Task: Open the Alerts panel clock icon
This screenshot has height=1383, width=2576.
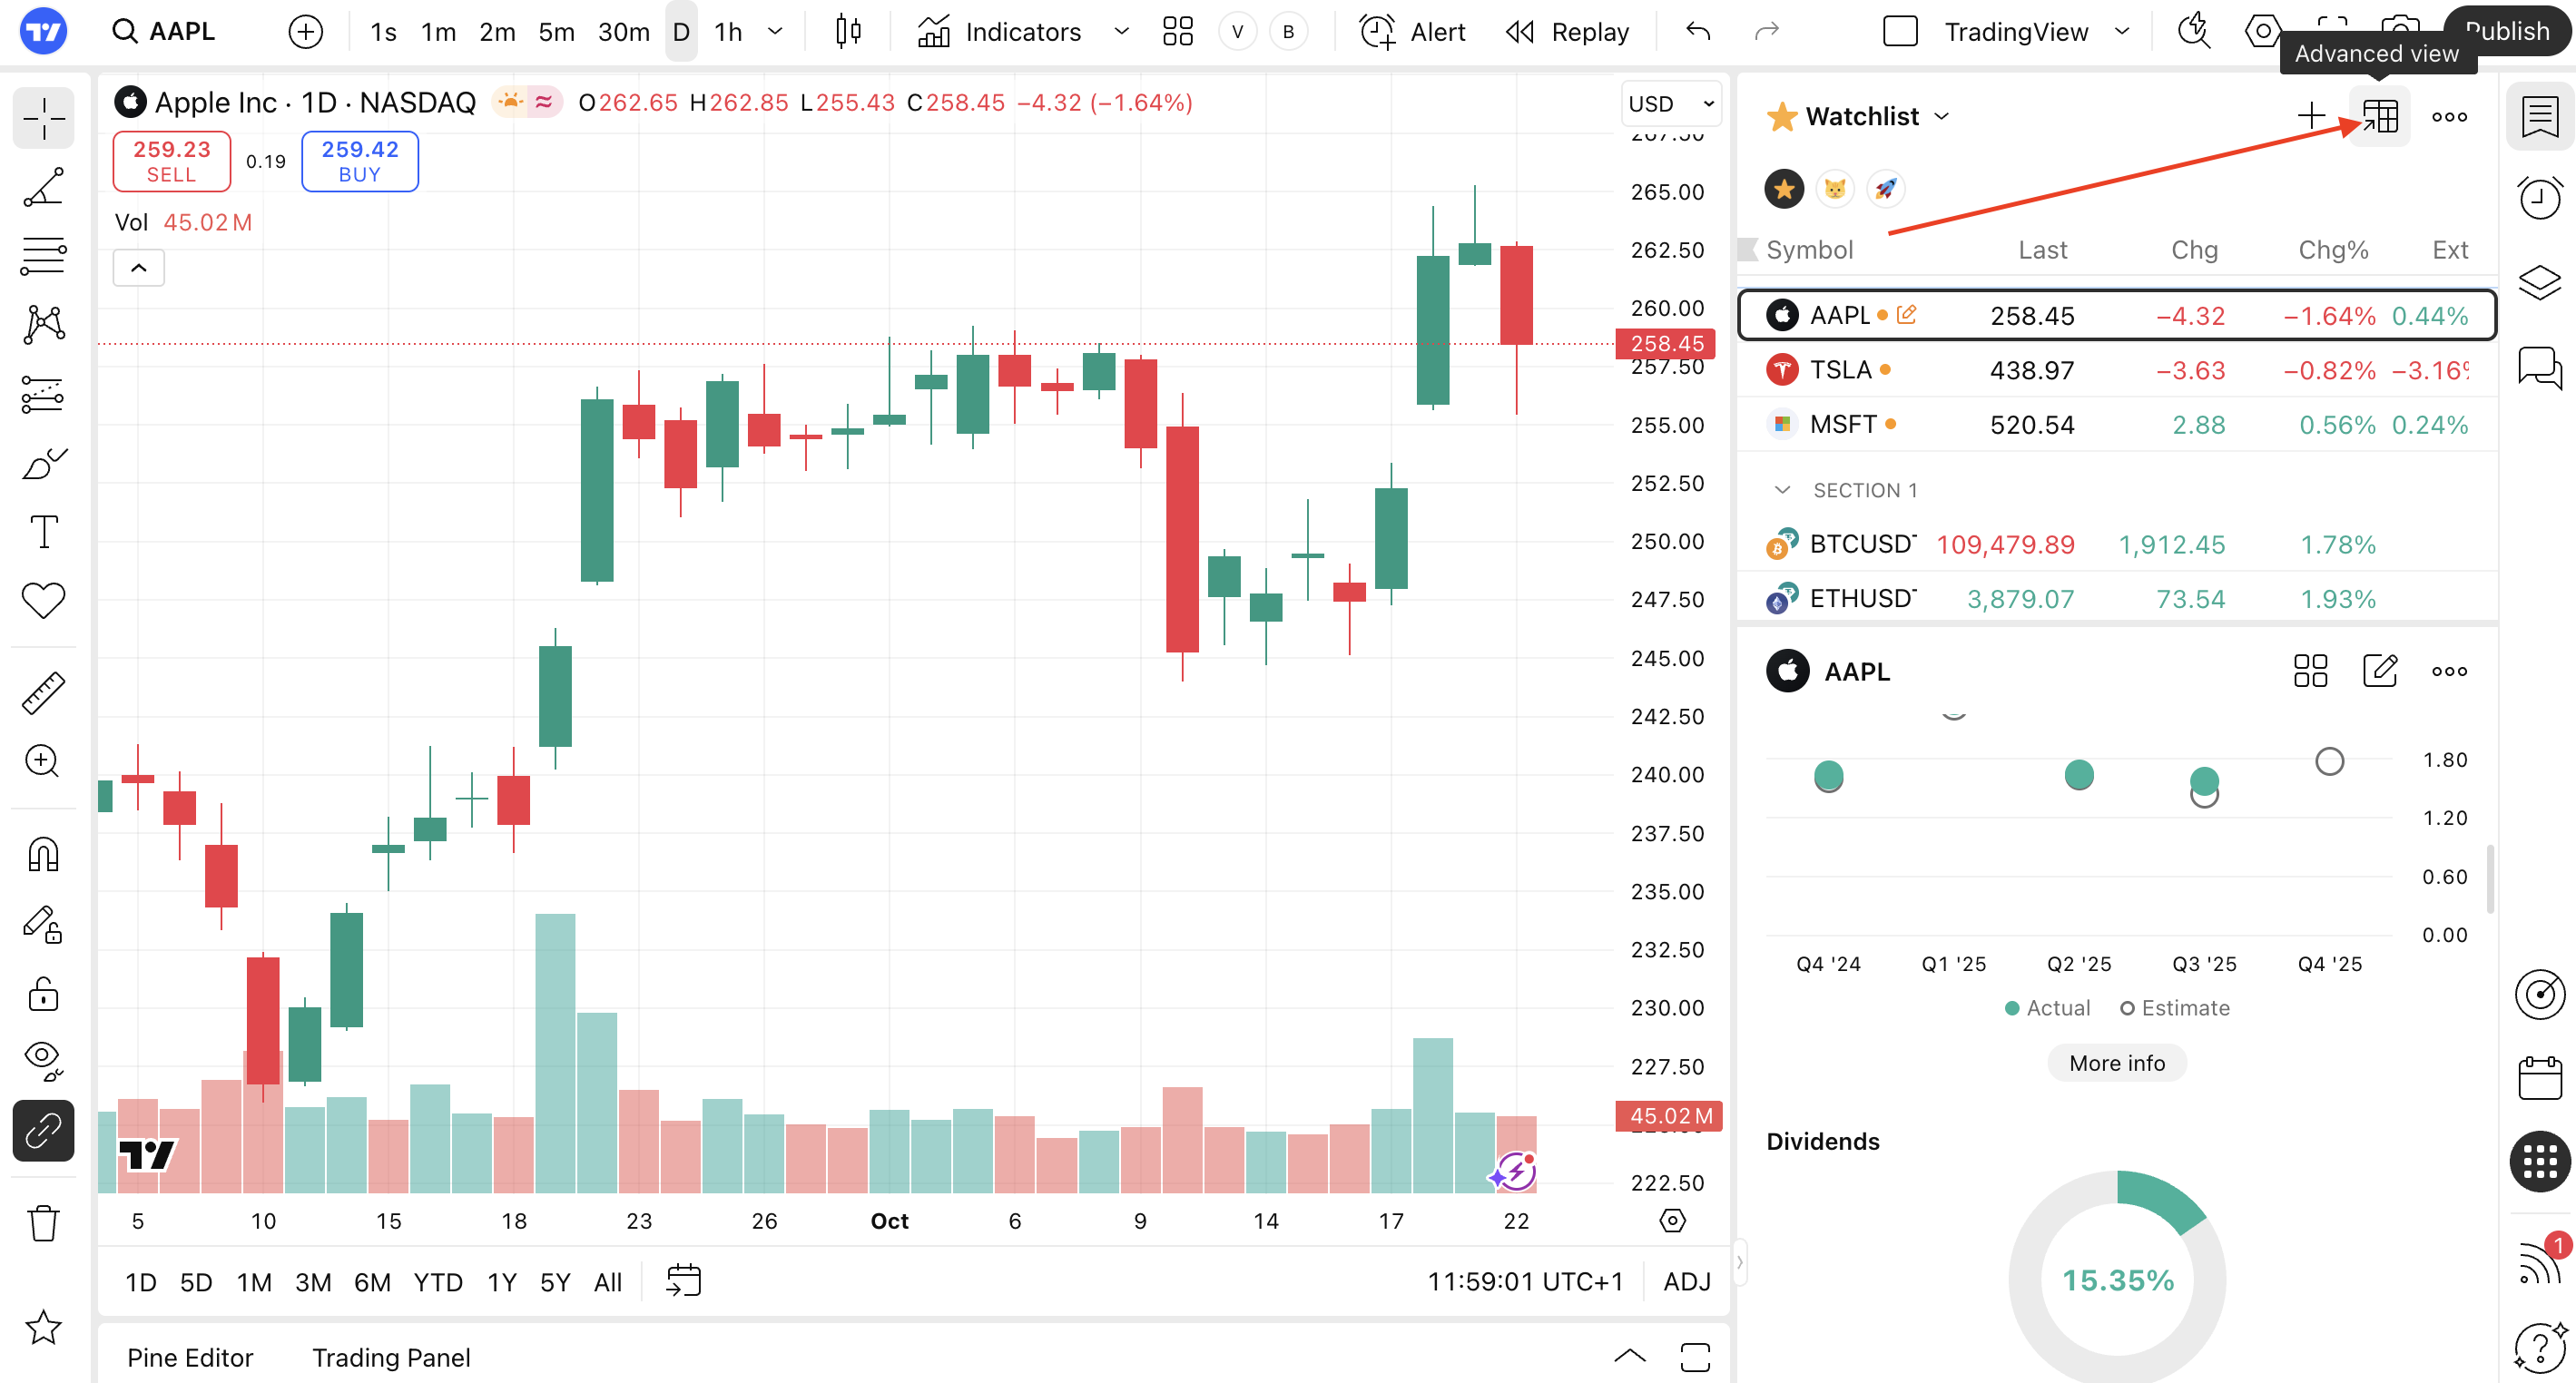Action: click(2539, 198)
